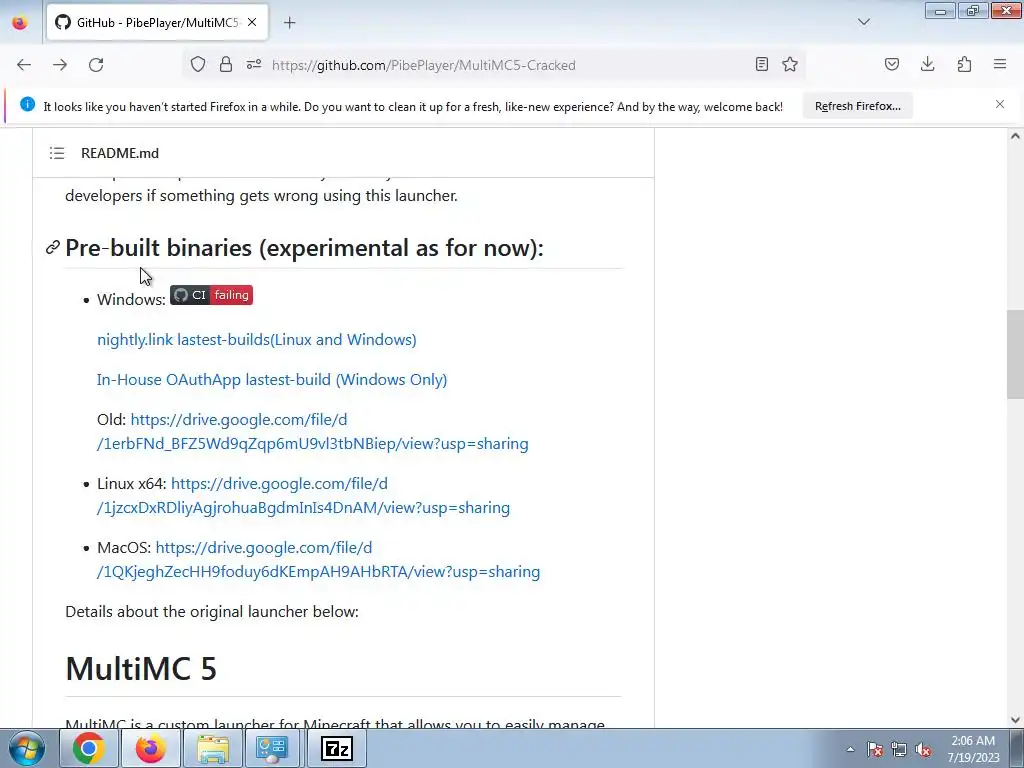Click the page scrollbar thumb
The width and height of the screenshot is (1024, 768).
[1015, 355]
